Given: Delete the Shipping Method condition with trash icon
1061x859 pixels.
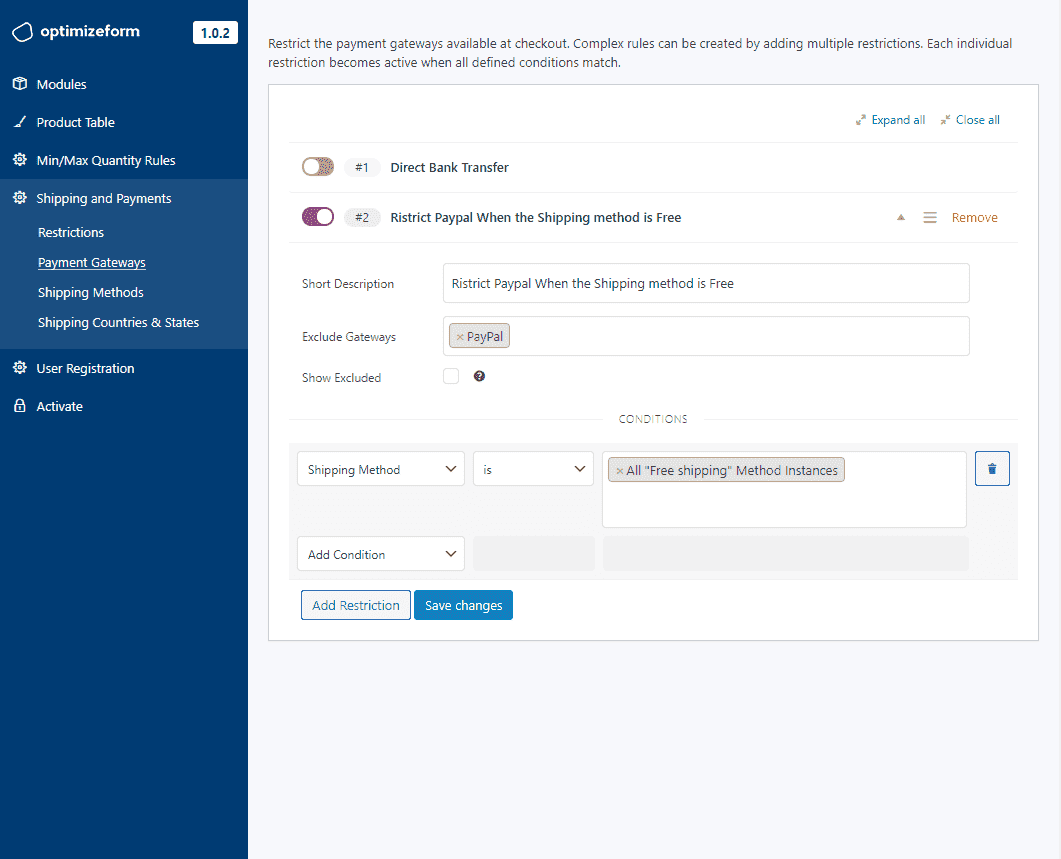Looking at the screenshot, I should pos(992,468).
